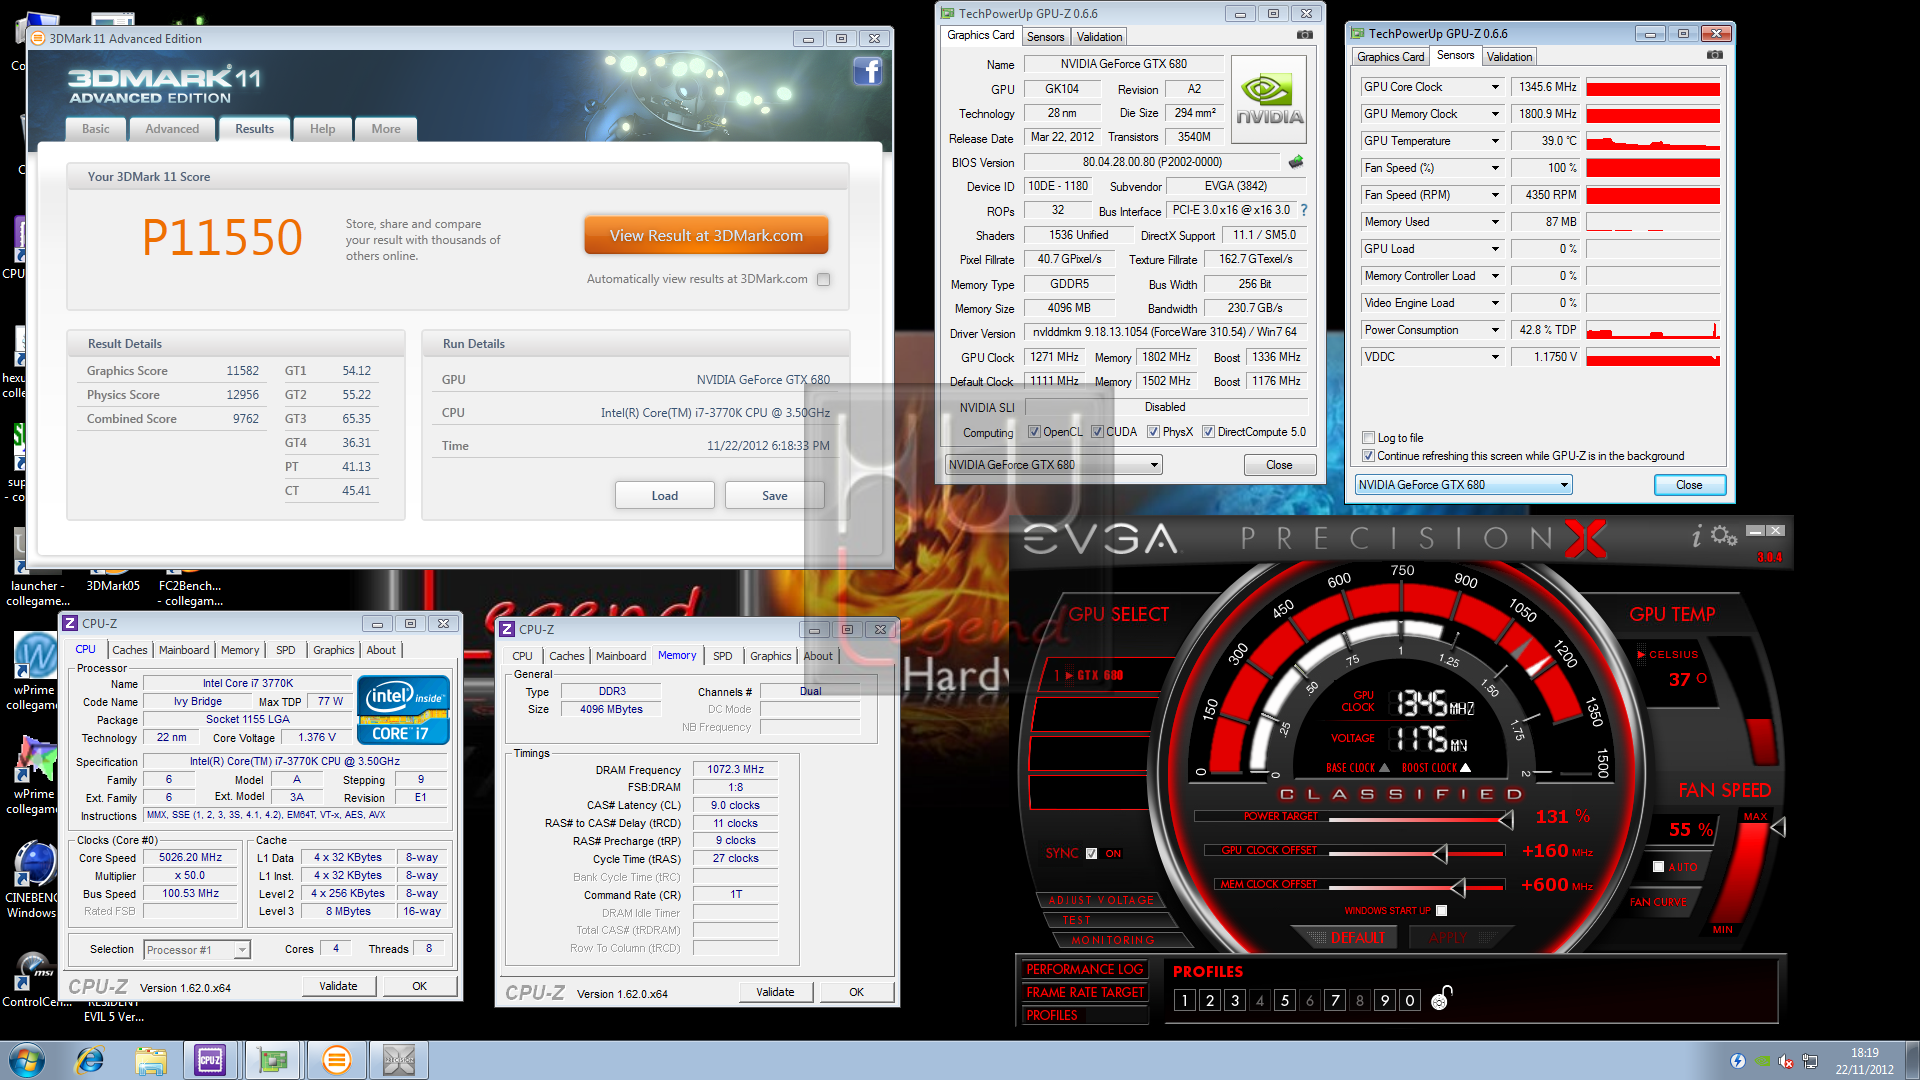Click the Celsius arrow toggle icon
This screenshot has width=1920, height=1080.
(x=1641, y=654)
